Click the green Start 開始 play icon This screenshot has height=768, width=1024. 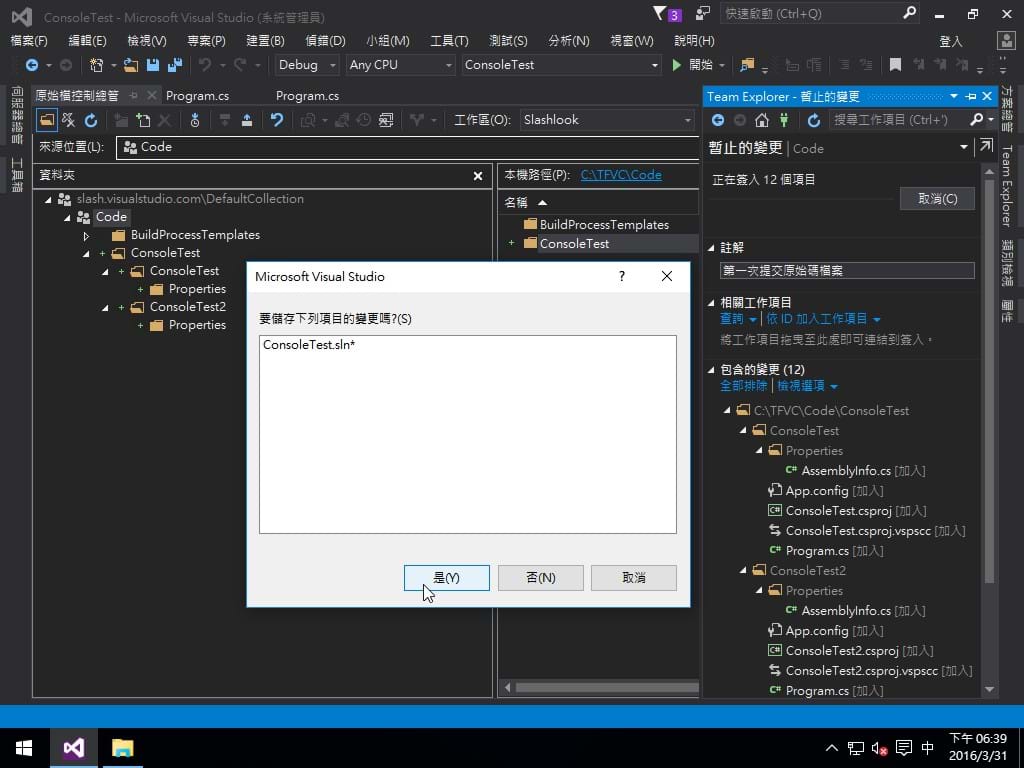(677, 65)
